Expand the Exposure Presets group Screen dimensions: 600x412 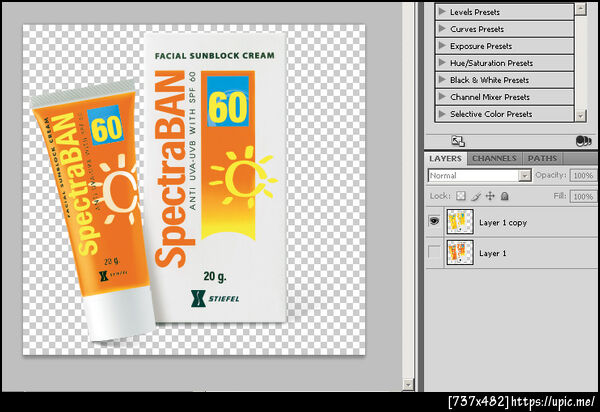point(442,46)
